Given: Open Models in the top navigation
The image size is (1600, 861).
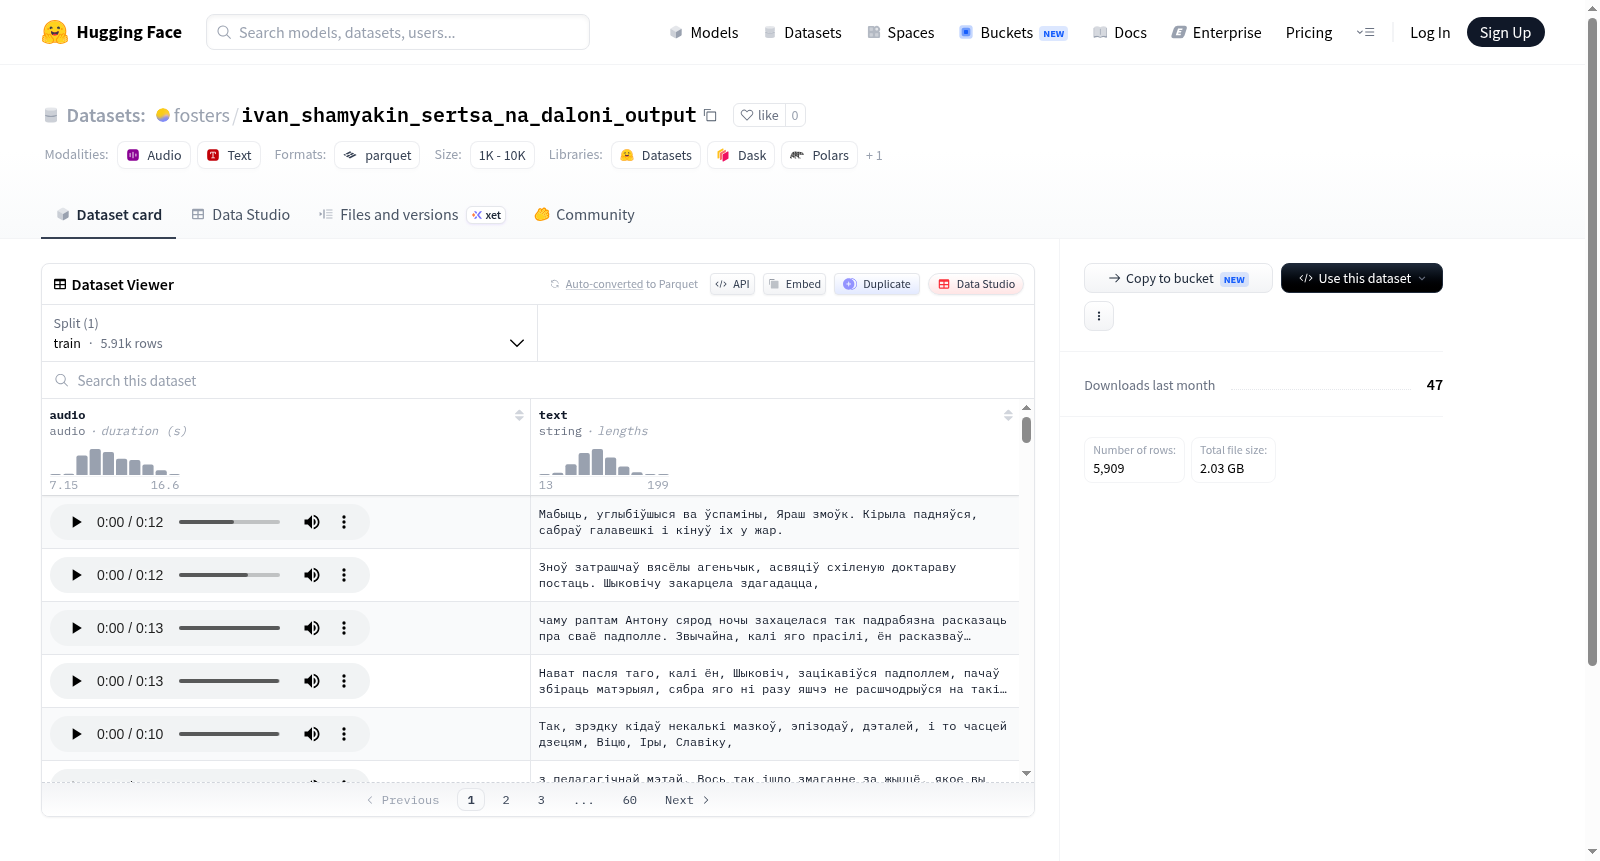Looking at the screenshot, I should coord(704,32).
